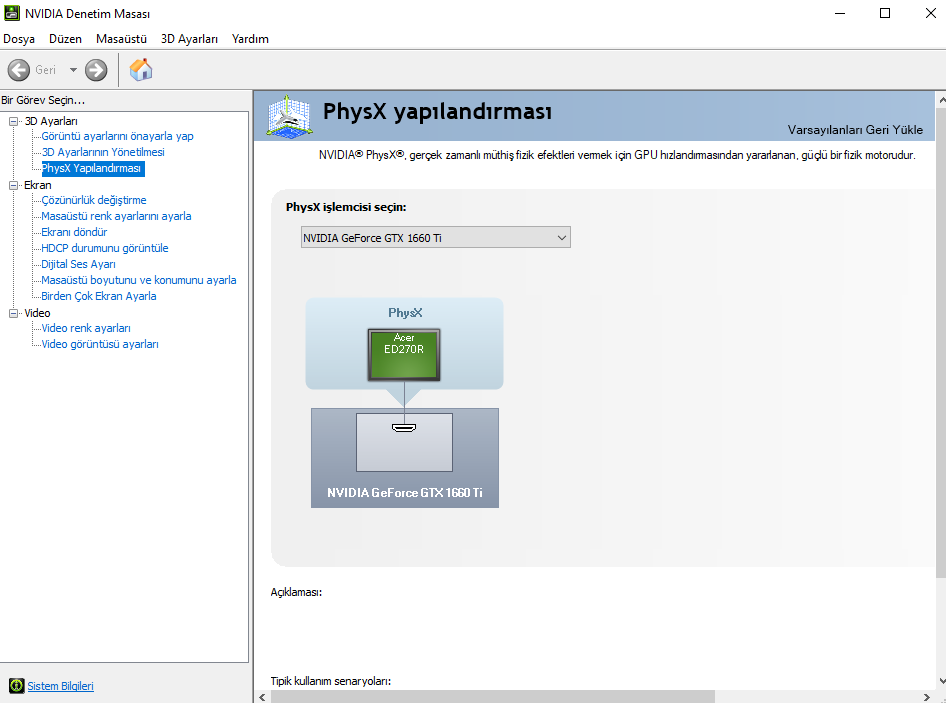
Task: Open the Dosya menu
Action: coord(19,39)
